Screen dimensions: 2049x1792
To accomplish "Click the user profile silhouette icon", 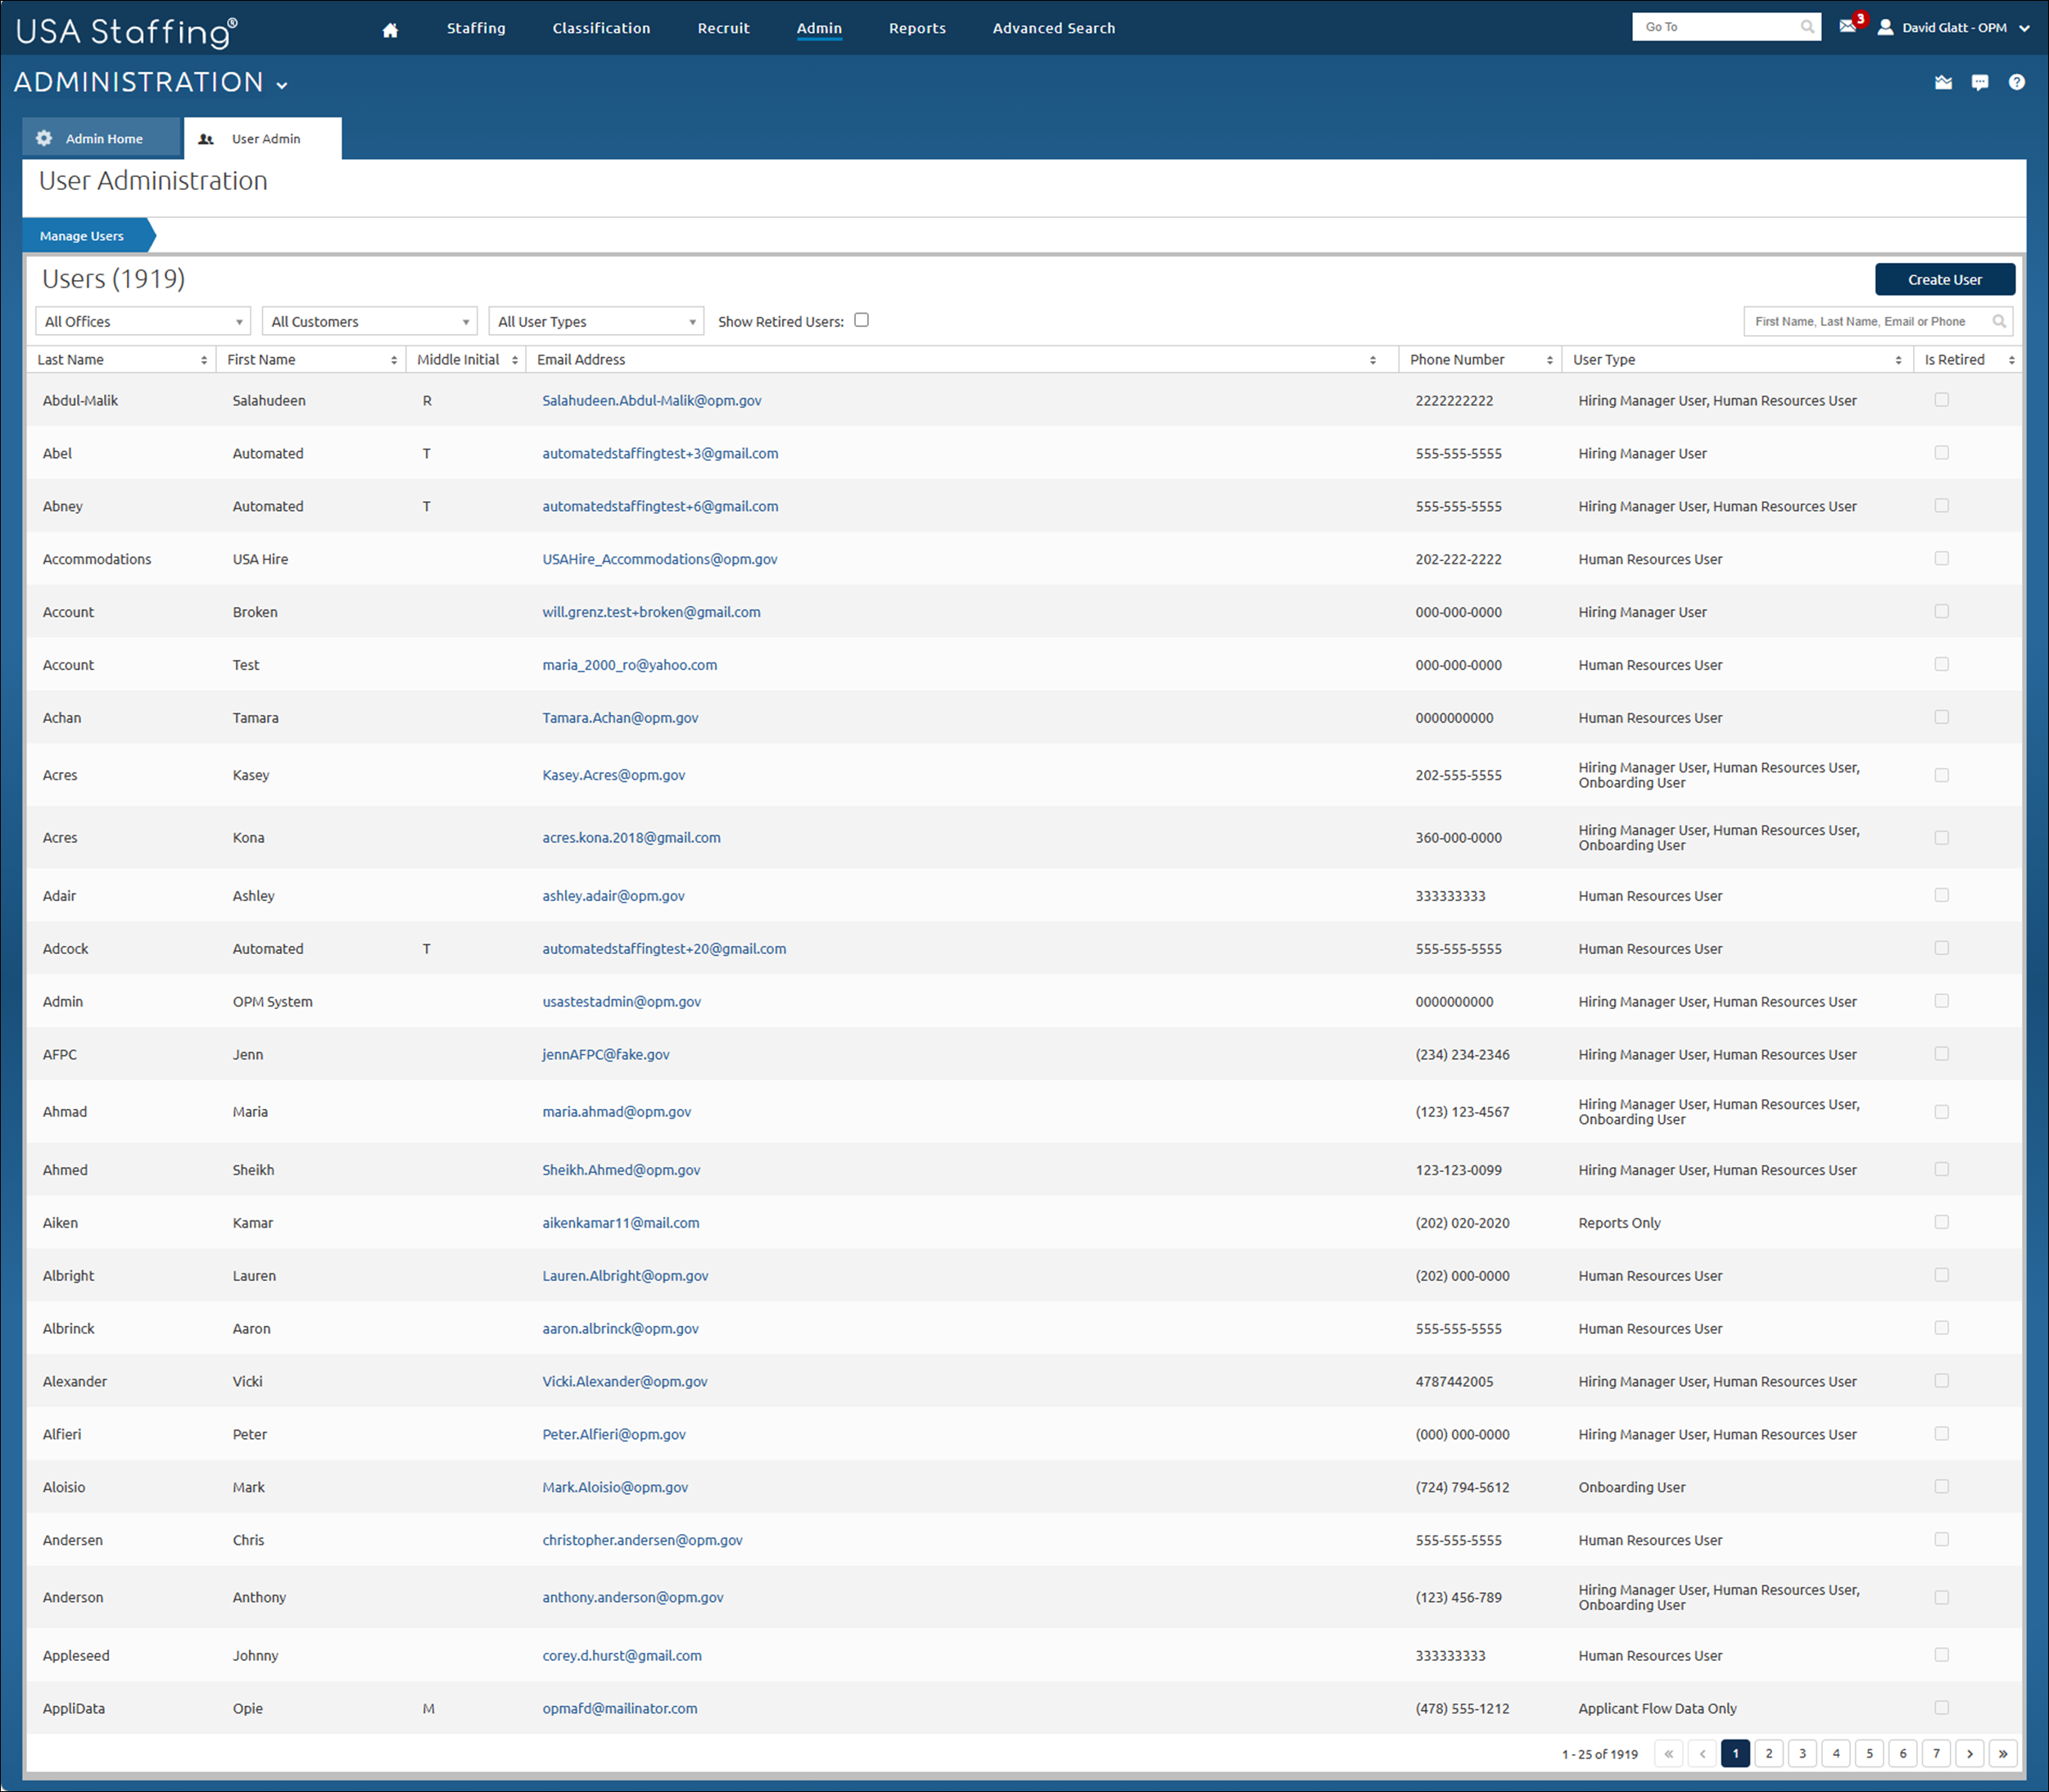I will point(1885,28).
